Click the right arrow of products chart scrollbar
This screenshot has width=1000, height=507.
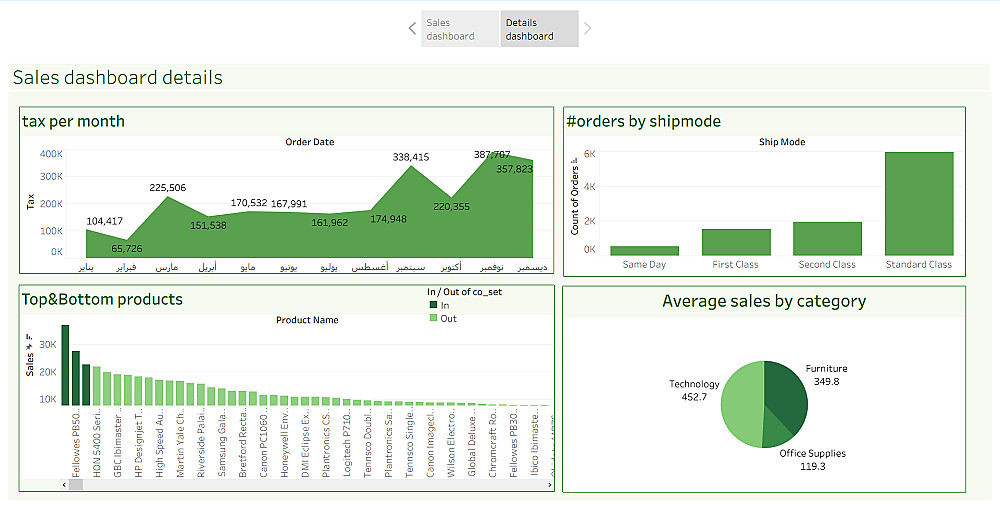pos(550,485)
